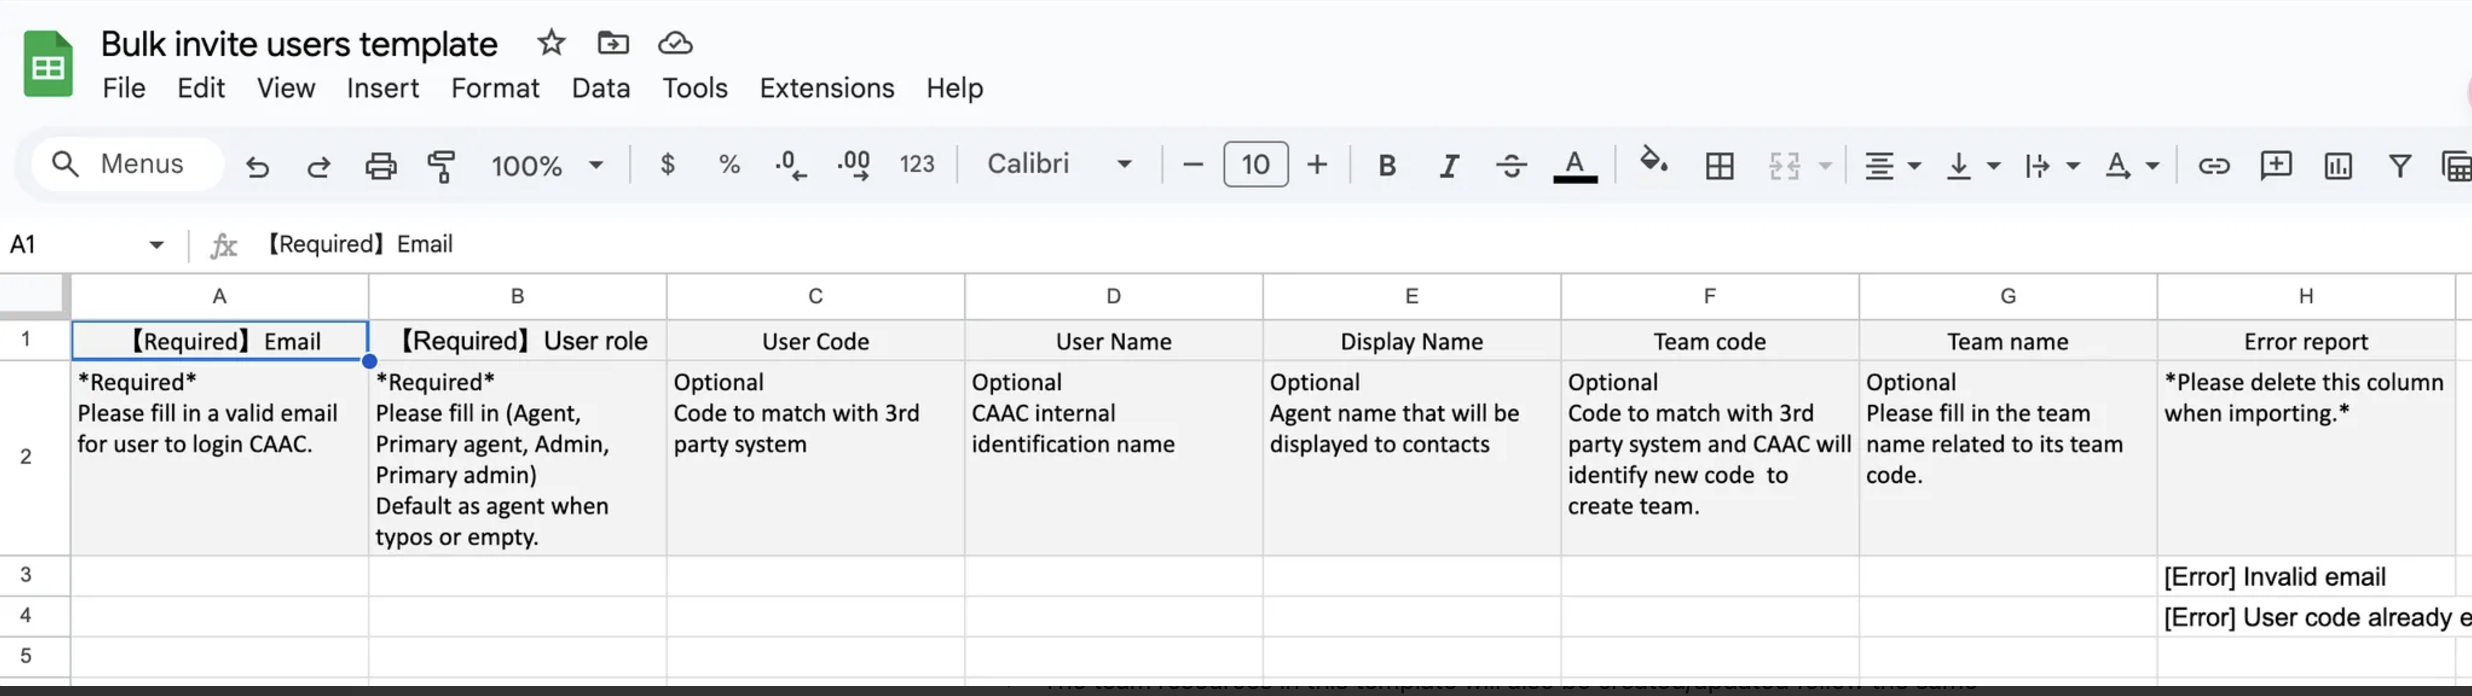Expand the horizontal align dropdown
The image size is (2472, 696).
(x=1892, y=165)
